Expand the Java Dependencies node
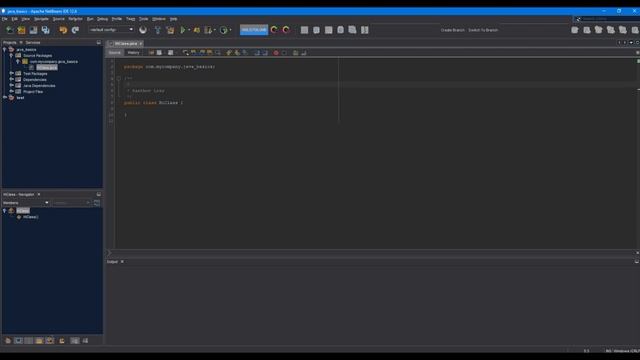The height and width of the screenshot is (360, 640). pyautogui.click(x=11, y=86)
